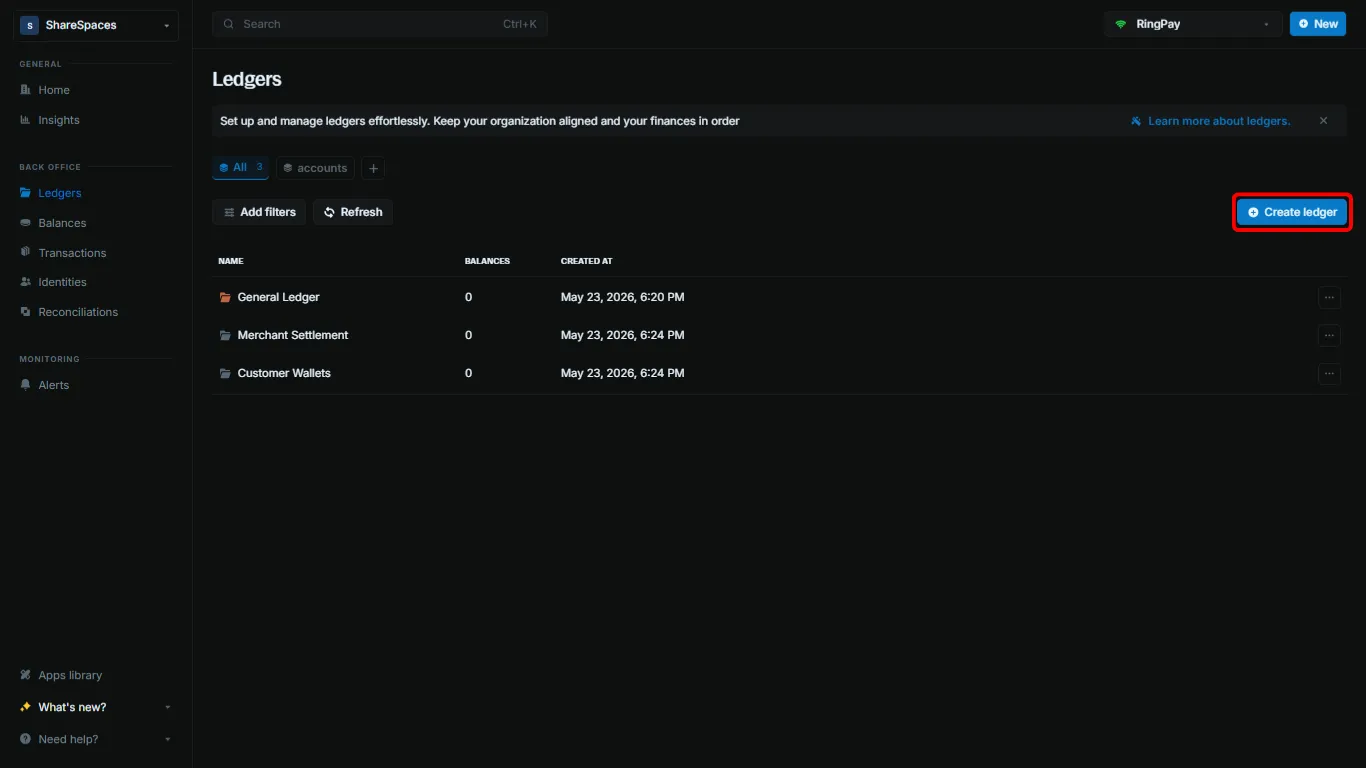Open the General Ledger entry

pos(278,297)
